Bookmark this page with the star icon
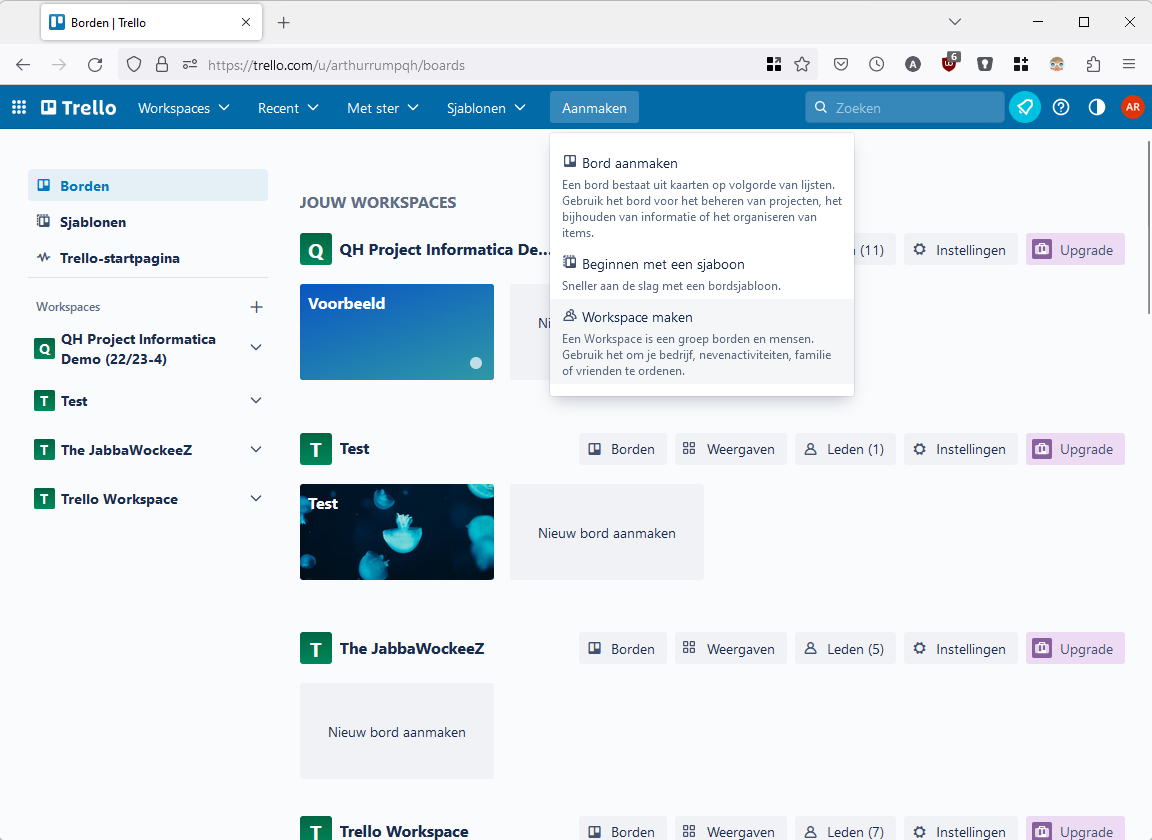Image resolution: width=1152 pixels, height=840 pixels. pos(802,64)
